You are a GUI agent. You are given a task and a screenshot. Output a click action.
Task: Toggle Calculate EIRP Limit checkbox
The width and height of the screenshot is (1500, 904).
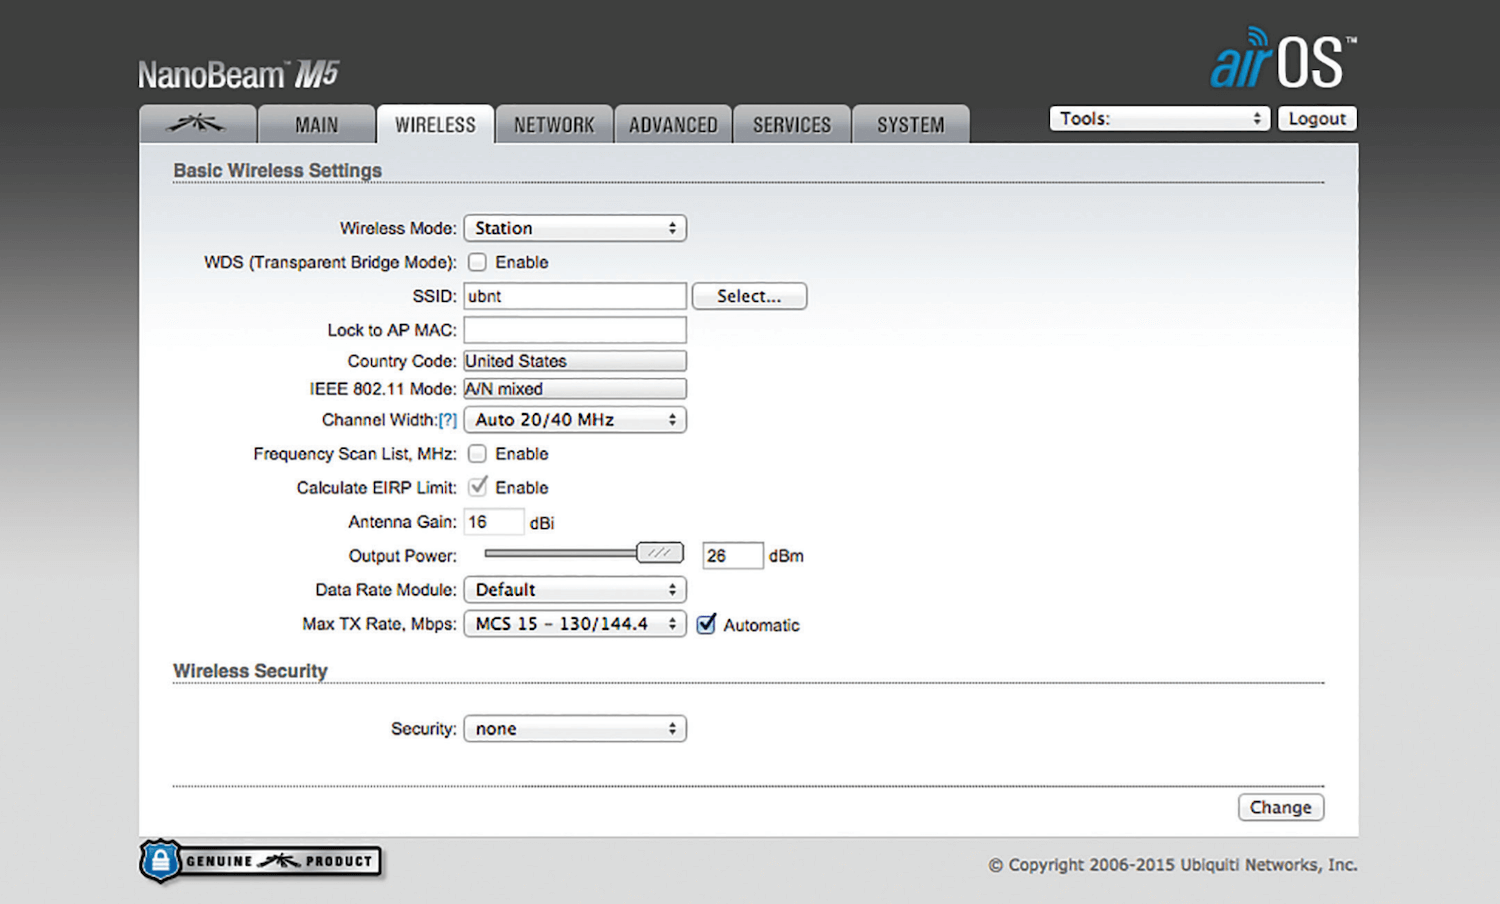478,487
